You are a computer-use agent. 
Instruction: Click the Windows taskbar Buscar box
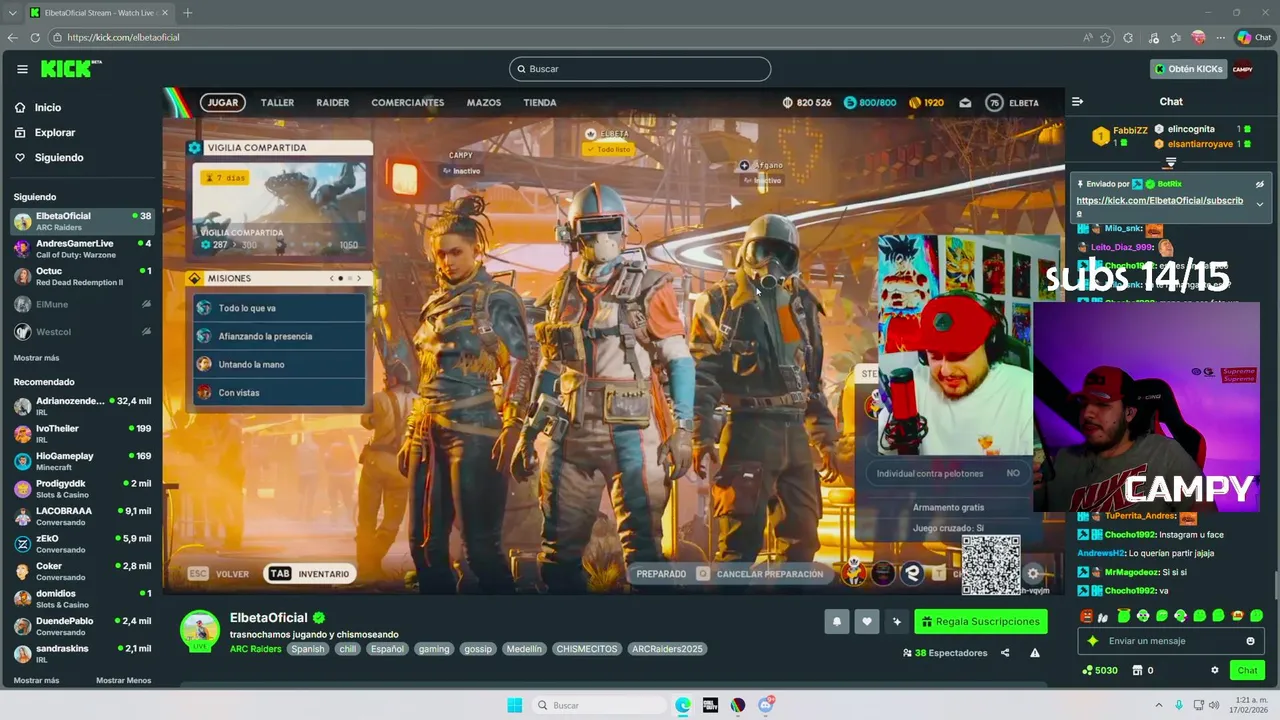click(598, 705)
